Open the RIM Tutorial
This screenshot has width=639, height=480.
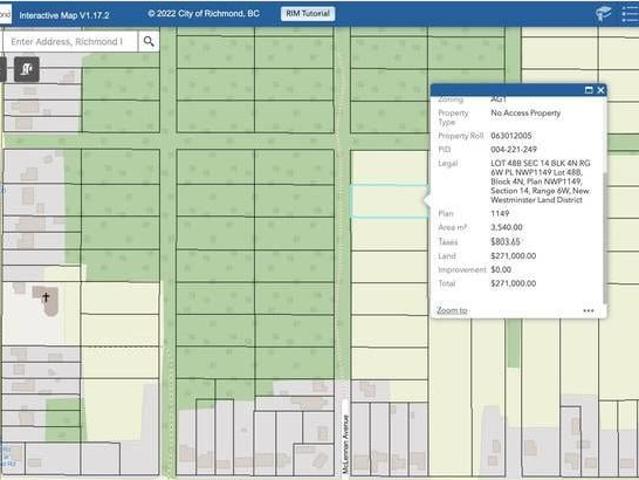click(x=307, y=14)
